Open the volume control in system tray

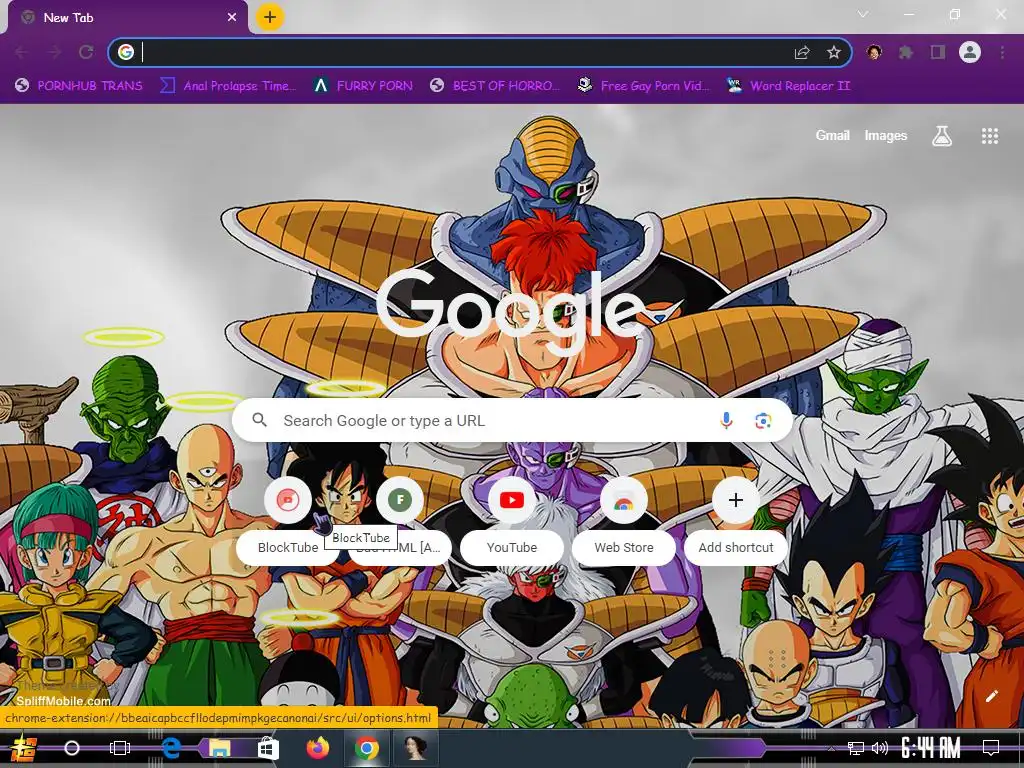coord(880,748)
